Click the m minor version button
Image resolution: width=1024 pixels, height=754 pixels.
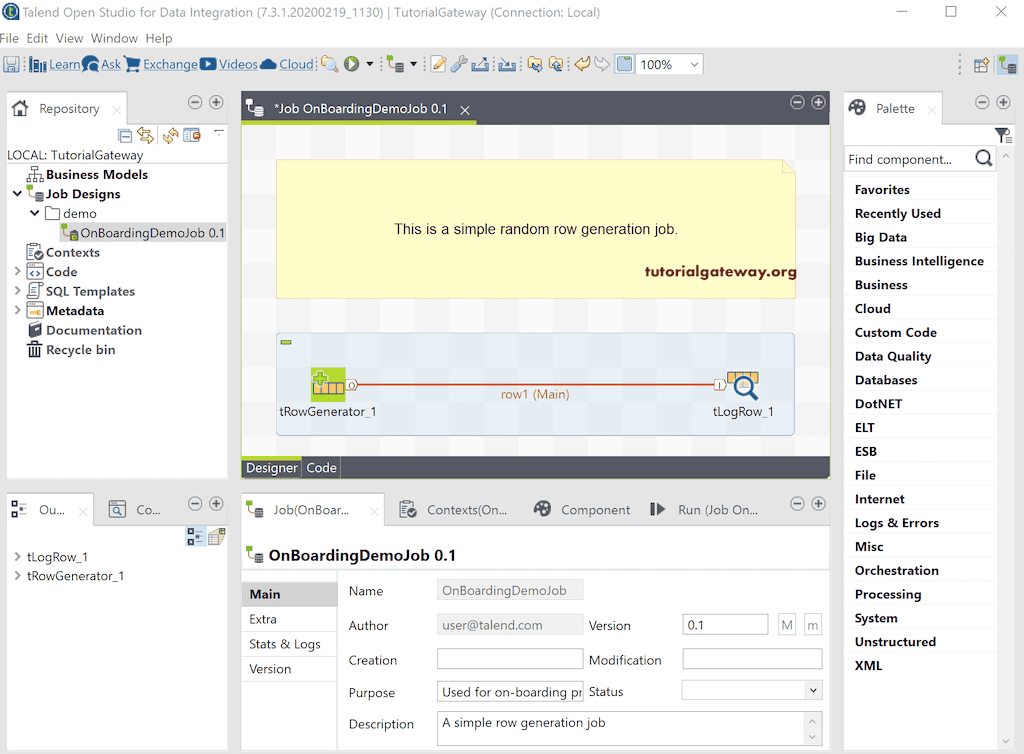pyautogui.click(x=812, y=625)
